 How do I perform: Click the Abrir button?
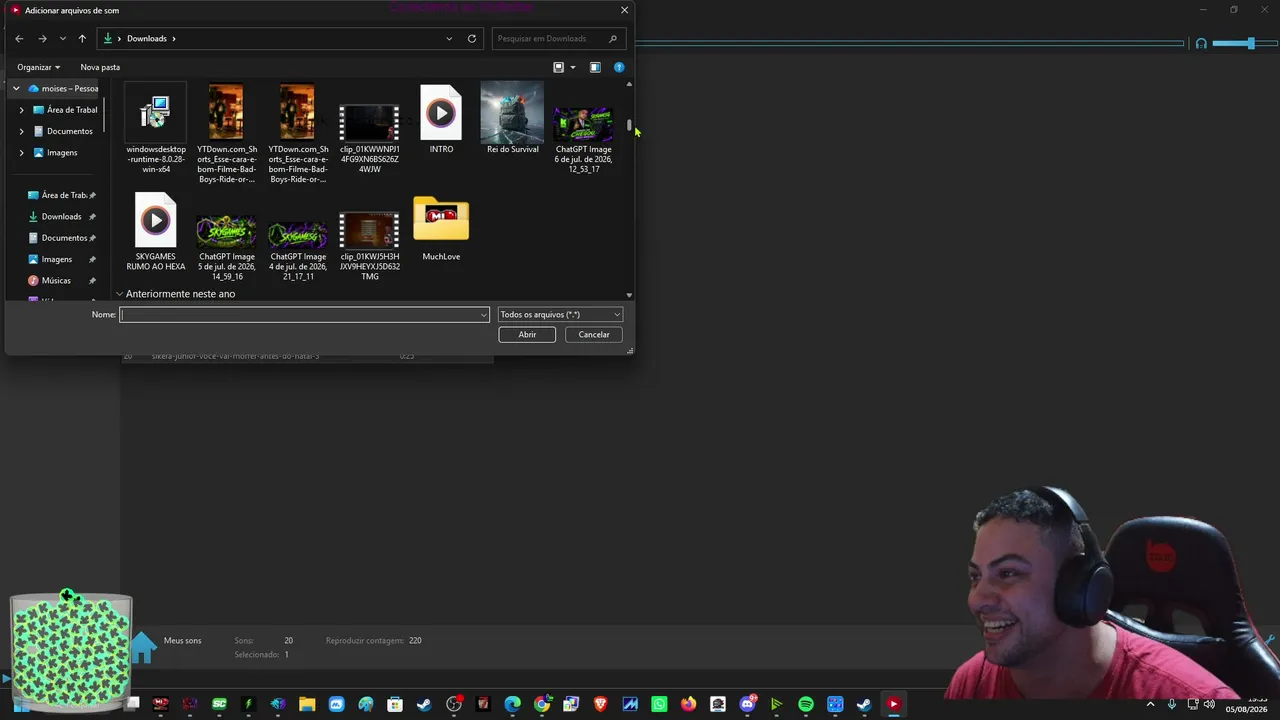pos(527,335)
